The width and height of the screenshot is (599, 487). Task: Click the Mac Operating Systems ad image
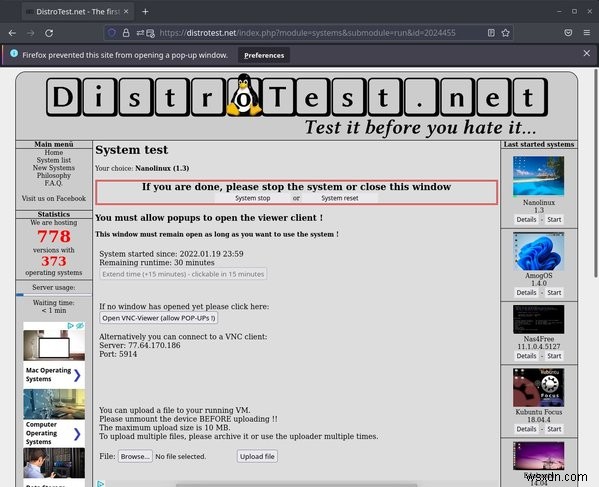click(54, 345)
